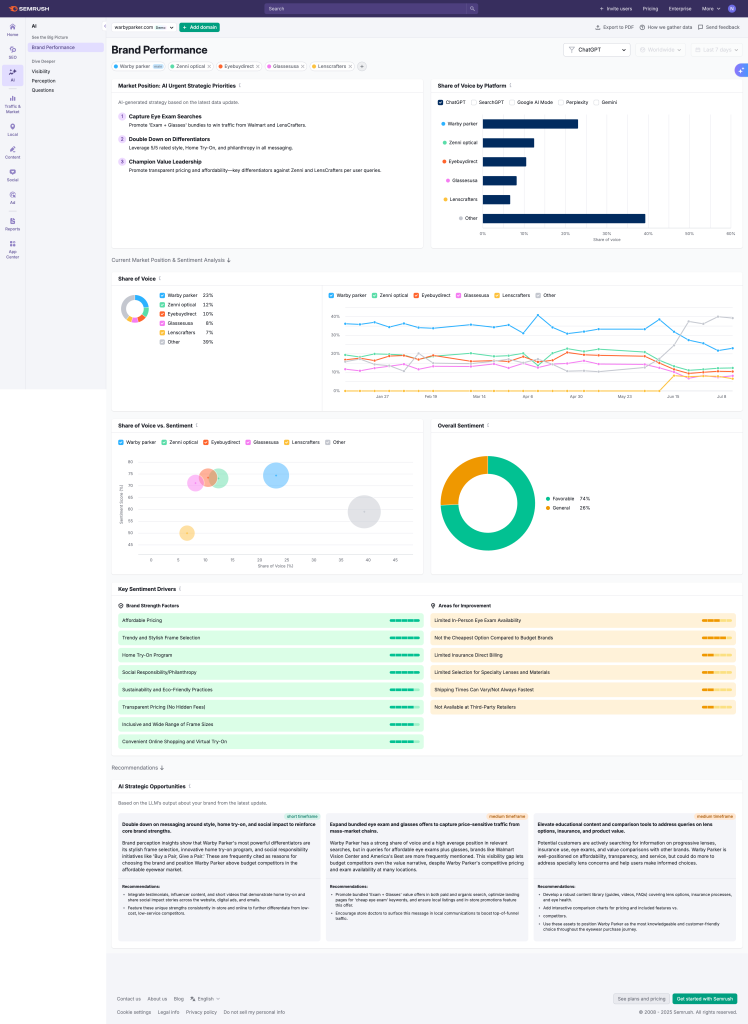Click the search magnifier icon
This screenshot has width=748, height=1024.
(472, 8)
